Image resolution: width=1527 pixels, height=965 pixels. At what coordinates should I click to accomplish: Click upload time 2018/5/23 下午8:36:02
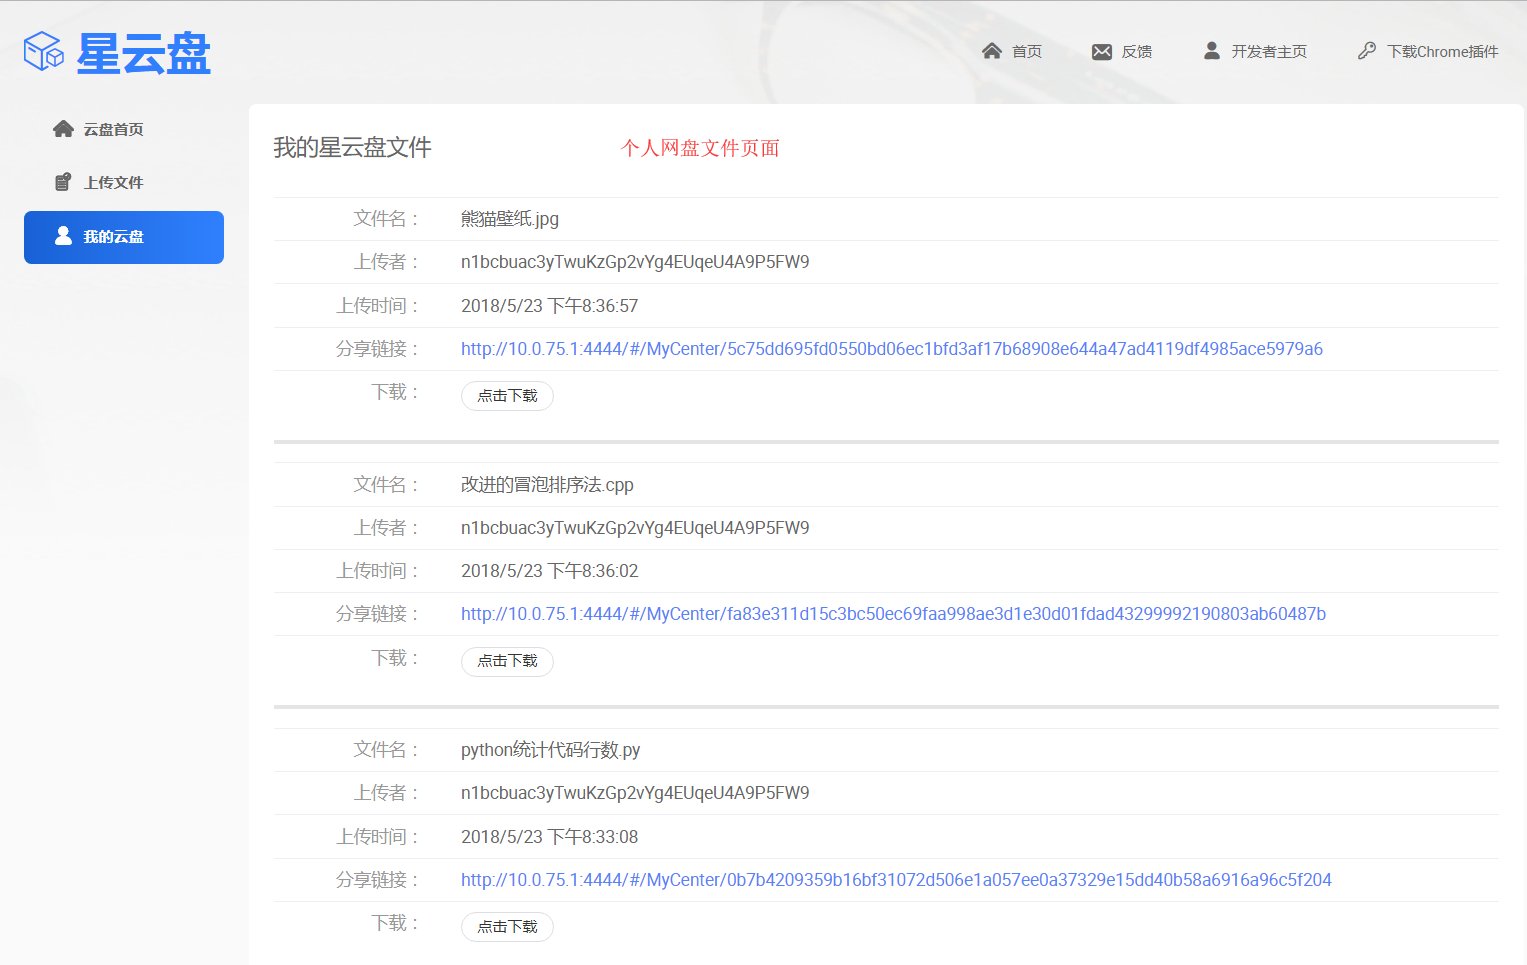[x=549, y=571]
